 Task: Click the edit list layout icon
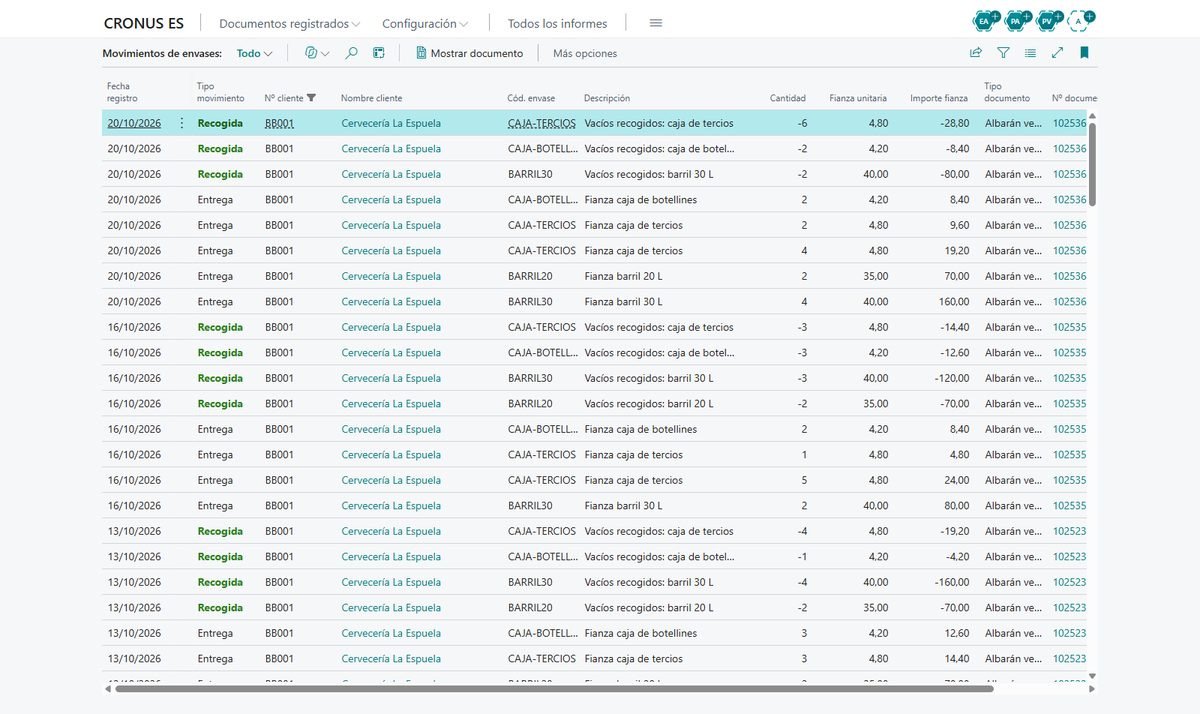pos(379,53)
